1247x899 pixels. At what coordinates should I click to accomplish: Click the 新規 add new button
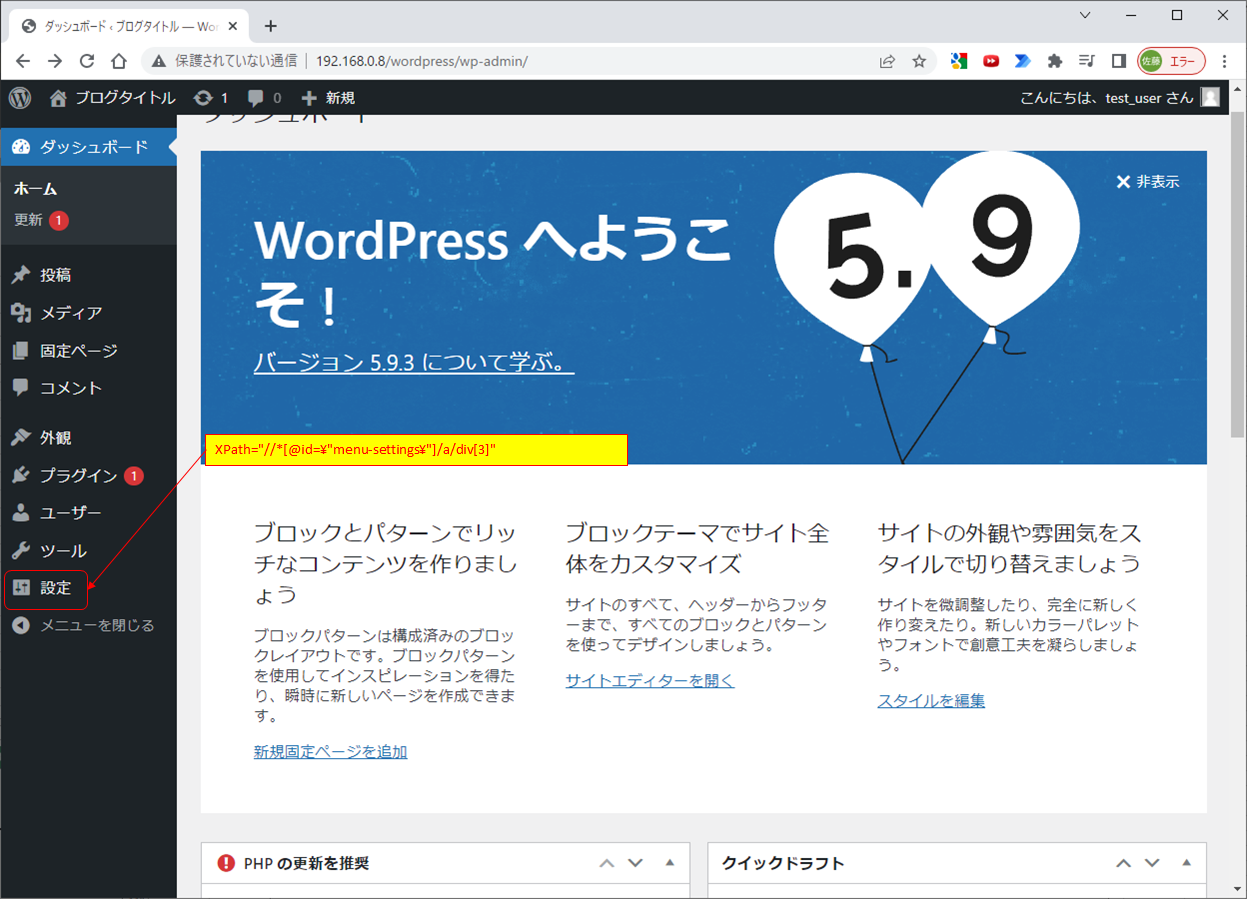tap(328, 98)
